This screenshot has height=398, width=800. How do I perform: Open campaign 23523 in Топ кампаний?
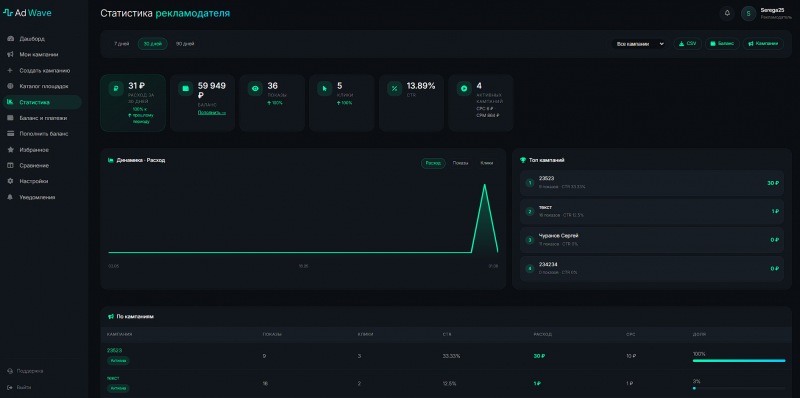pyautogui.click(x=652, y=183)
